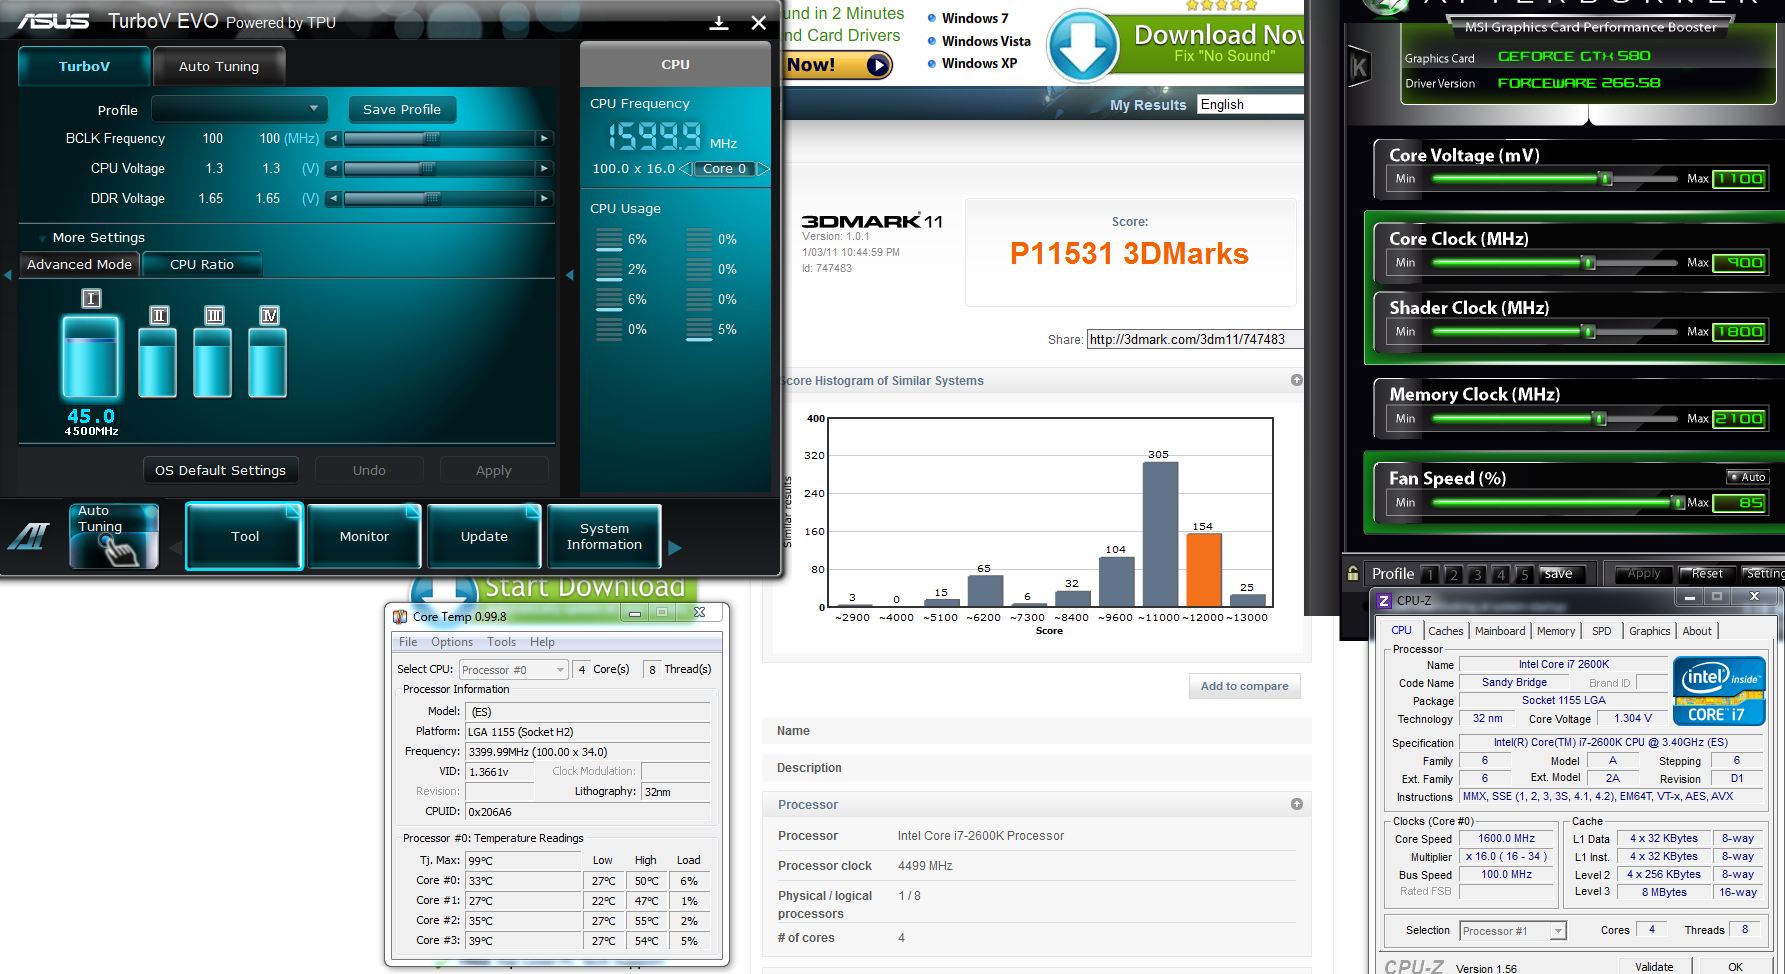Click CPU Voltage increase arrow
Viewport: 1785px width, 974px height.
(x=544, y=169)
